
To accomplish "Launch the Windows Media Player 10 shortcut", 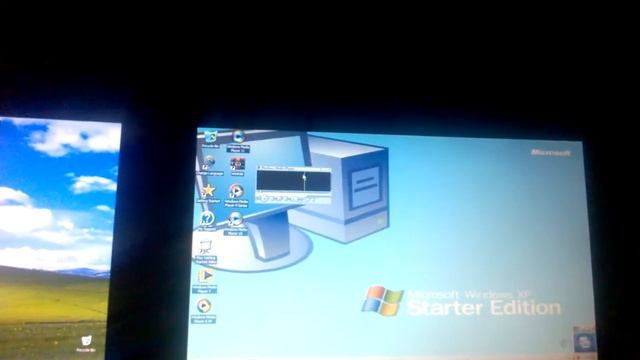I will (236, 223).
